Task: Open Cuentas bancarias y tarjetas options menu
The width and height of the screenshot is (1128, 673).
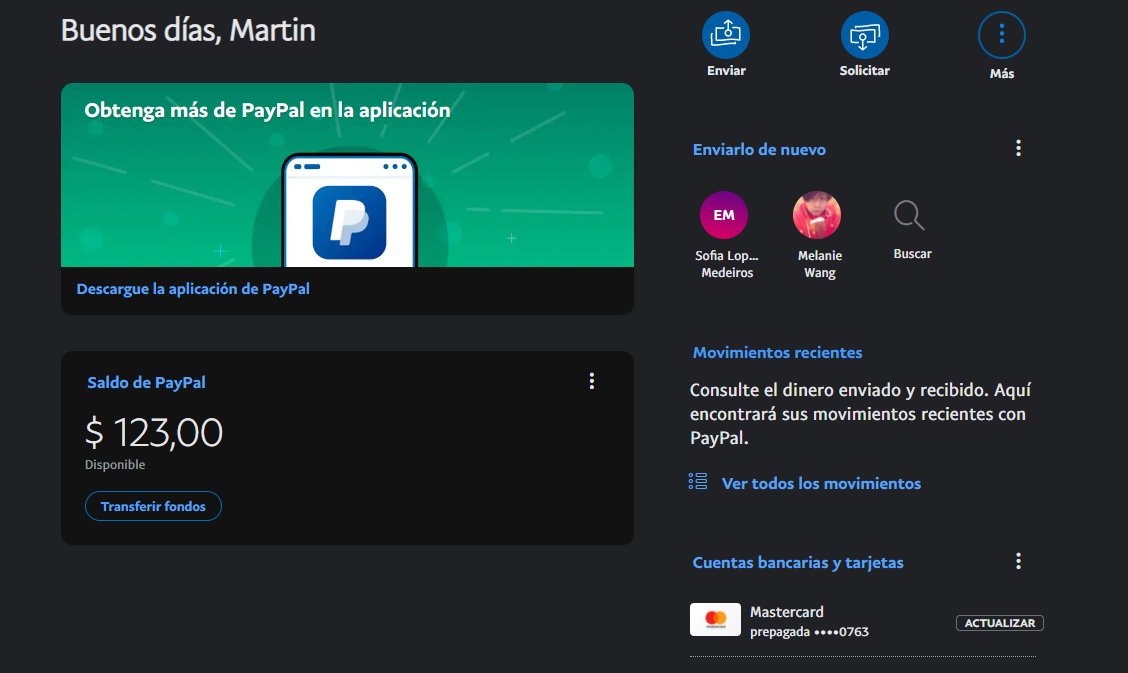Action: 1018,561
